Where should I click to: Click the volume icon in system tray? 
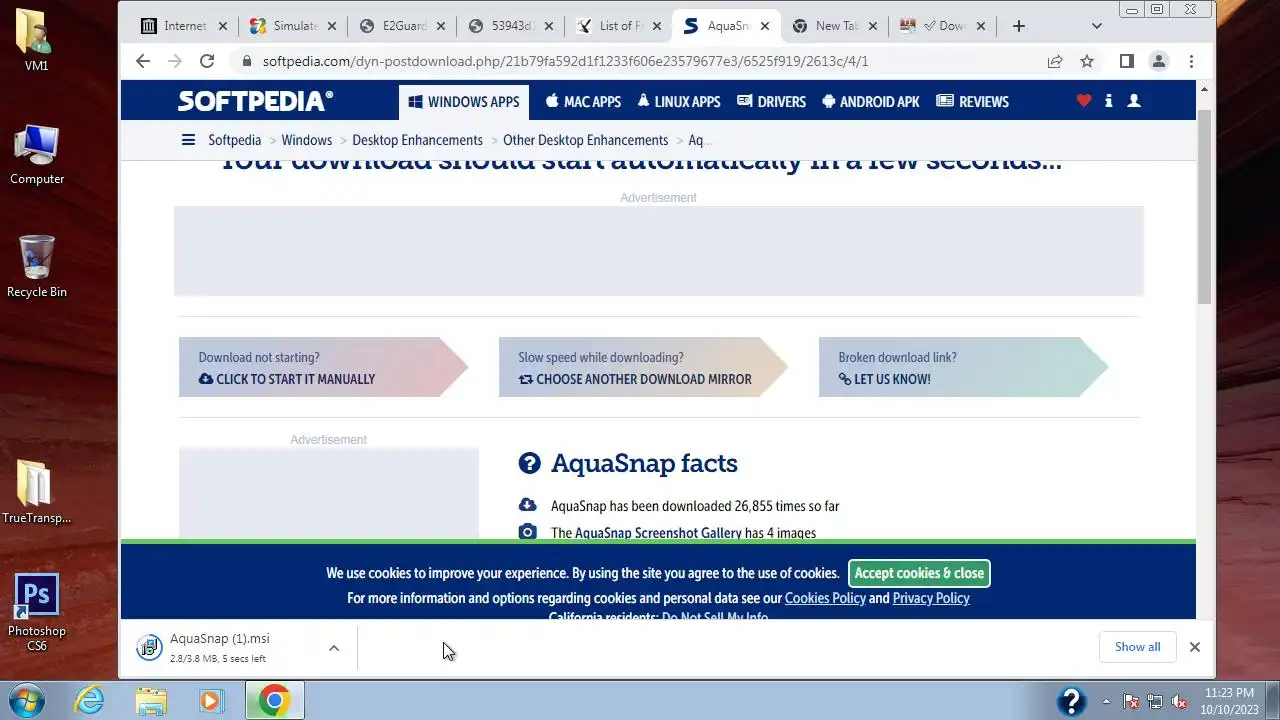click(x=1179, y=701)
